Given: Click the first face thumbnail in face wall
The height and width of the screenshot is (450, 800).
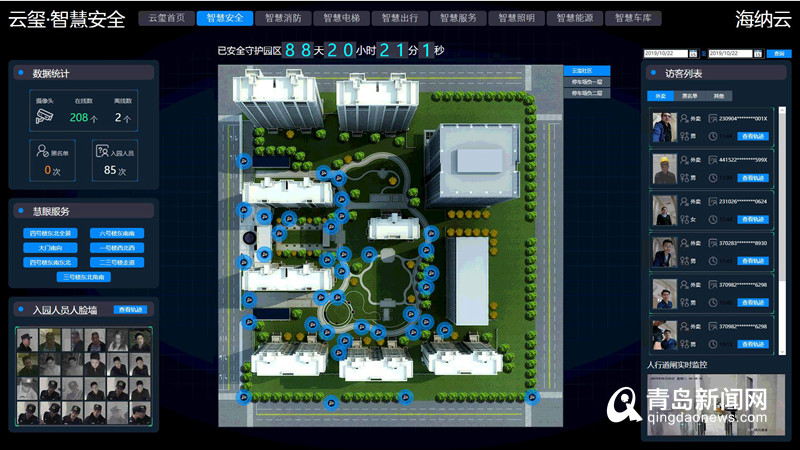Looking at the screenshot, I should (x=27, y=341).
